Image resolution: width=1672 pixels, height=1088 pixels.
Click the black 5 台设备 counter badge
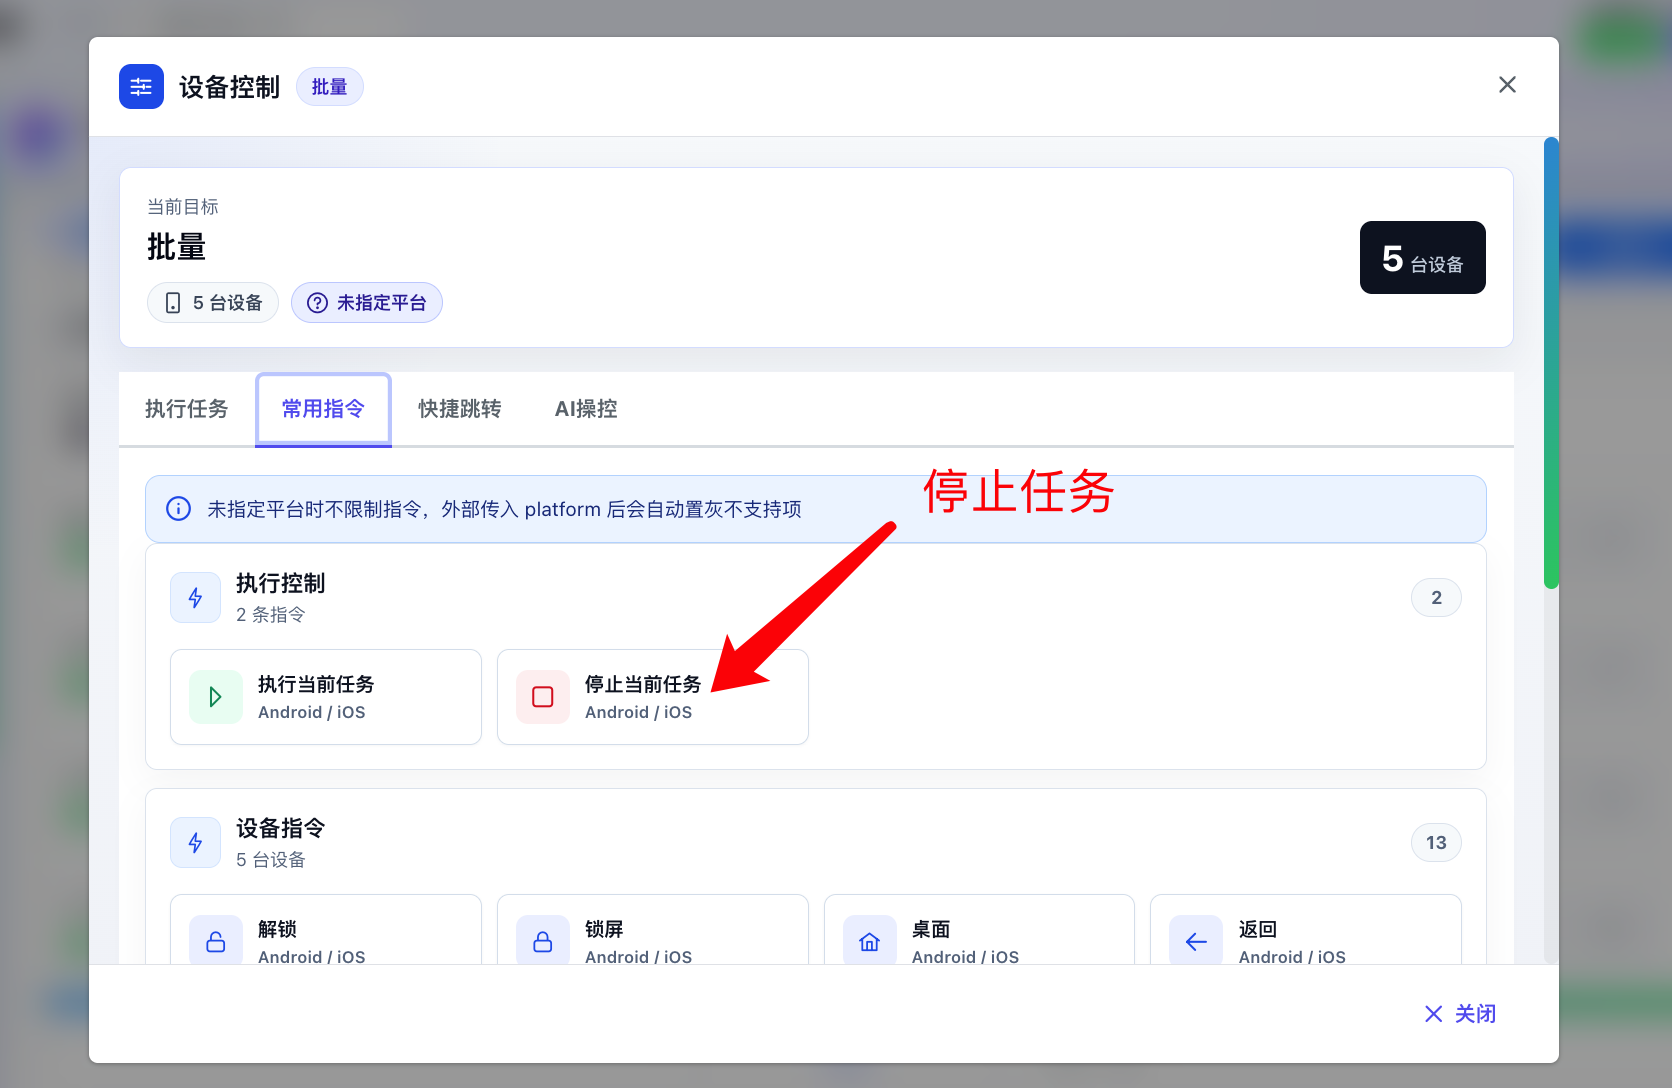point(1422,258)
